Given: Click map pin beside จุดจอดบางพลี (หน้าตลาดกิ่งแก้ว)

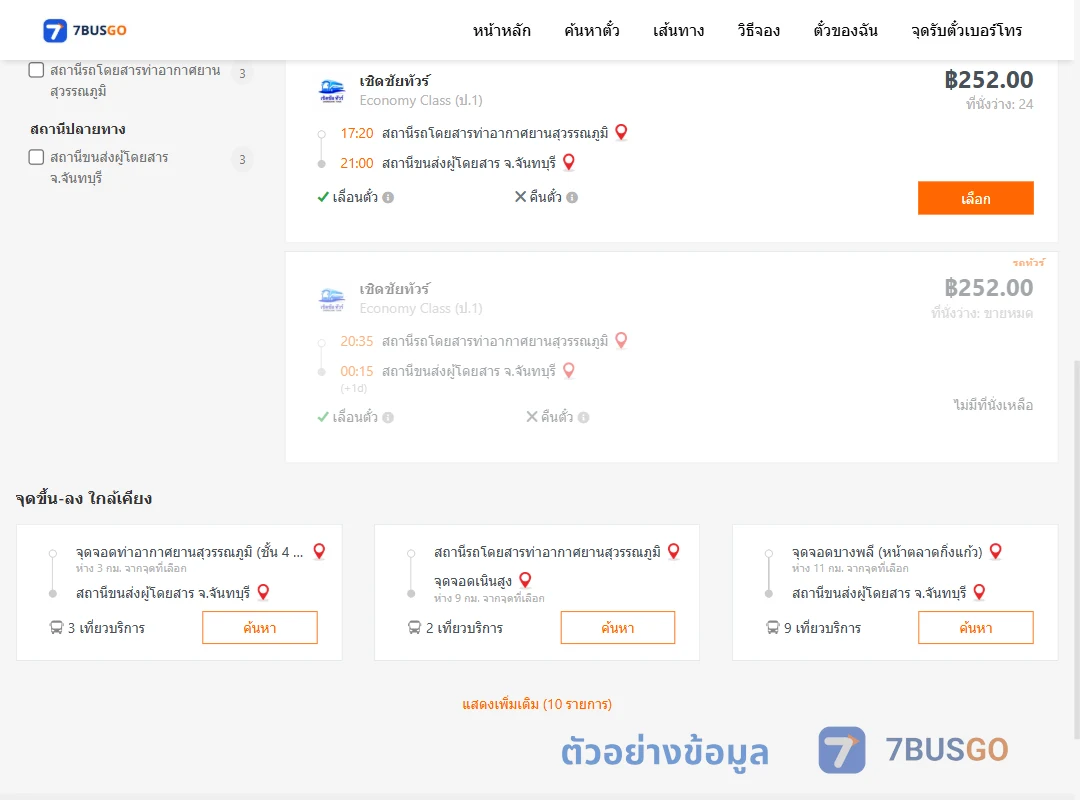Looking at the screenshot, I should coord(996,551).
